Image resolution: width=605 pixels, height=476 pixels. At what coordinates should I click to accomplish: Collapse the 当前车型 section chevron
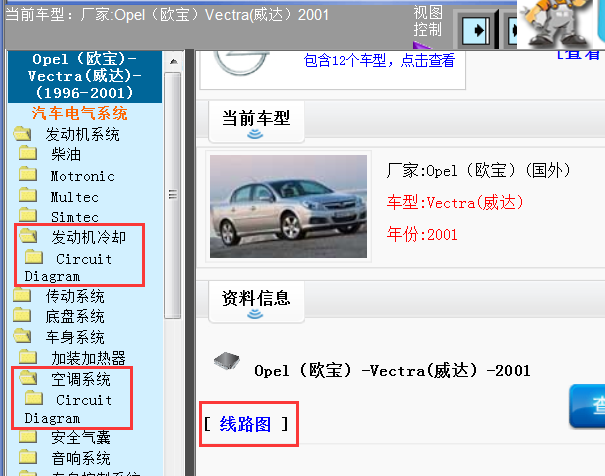[x=255, y=135]
